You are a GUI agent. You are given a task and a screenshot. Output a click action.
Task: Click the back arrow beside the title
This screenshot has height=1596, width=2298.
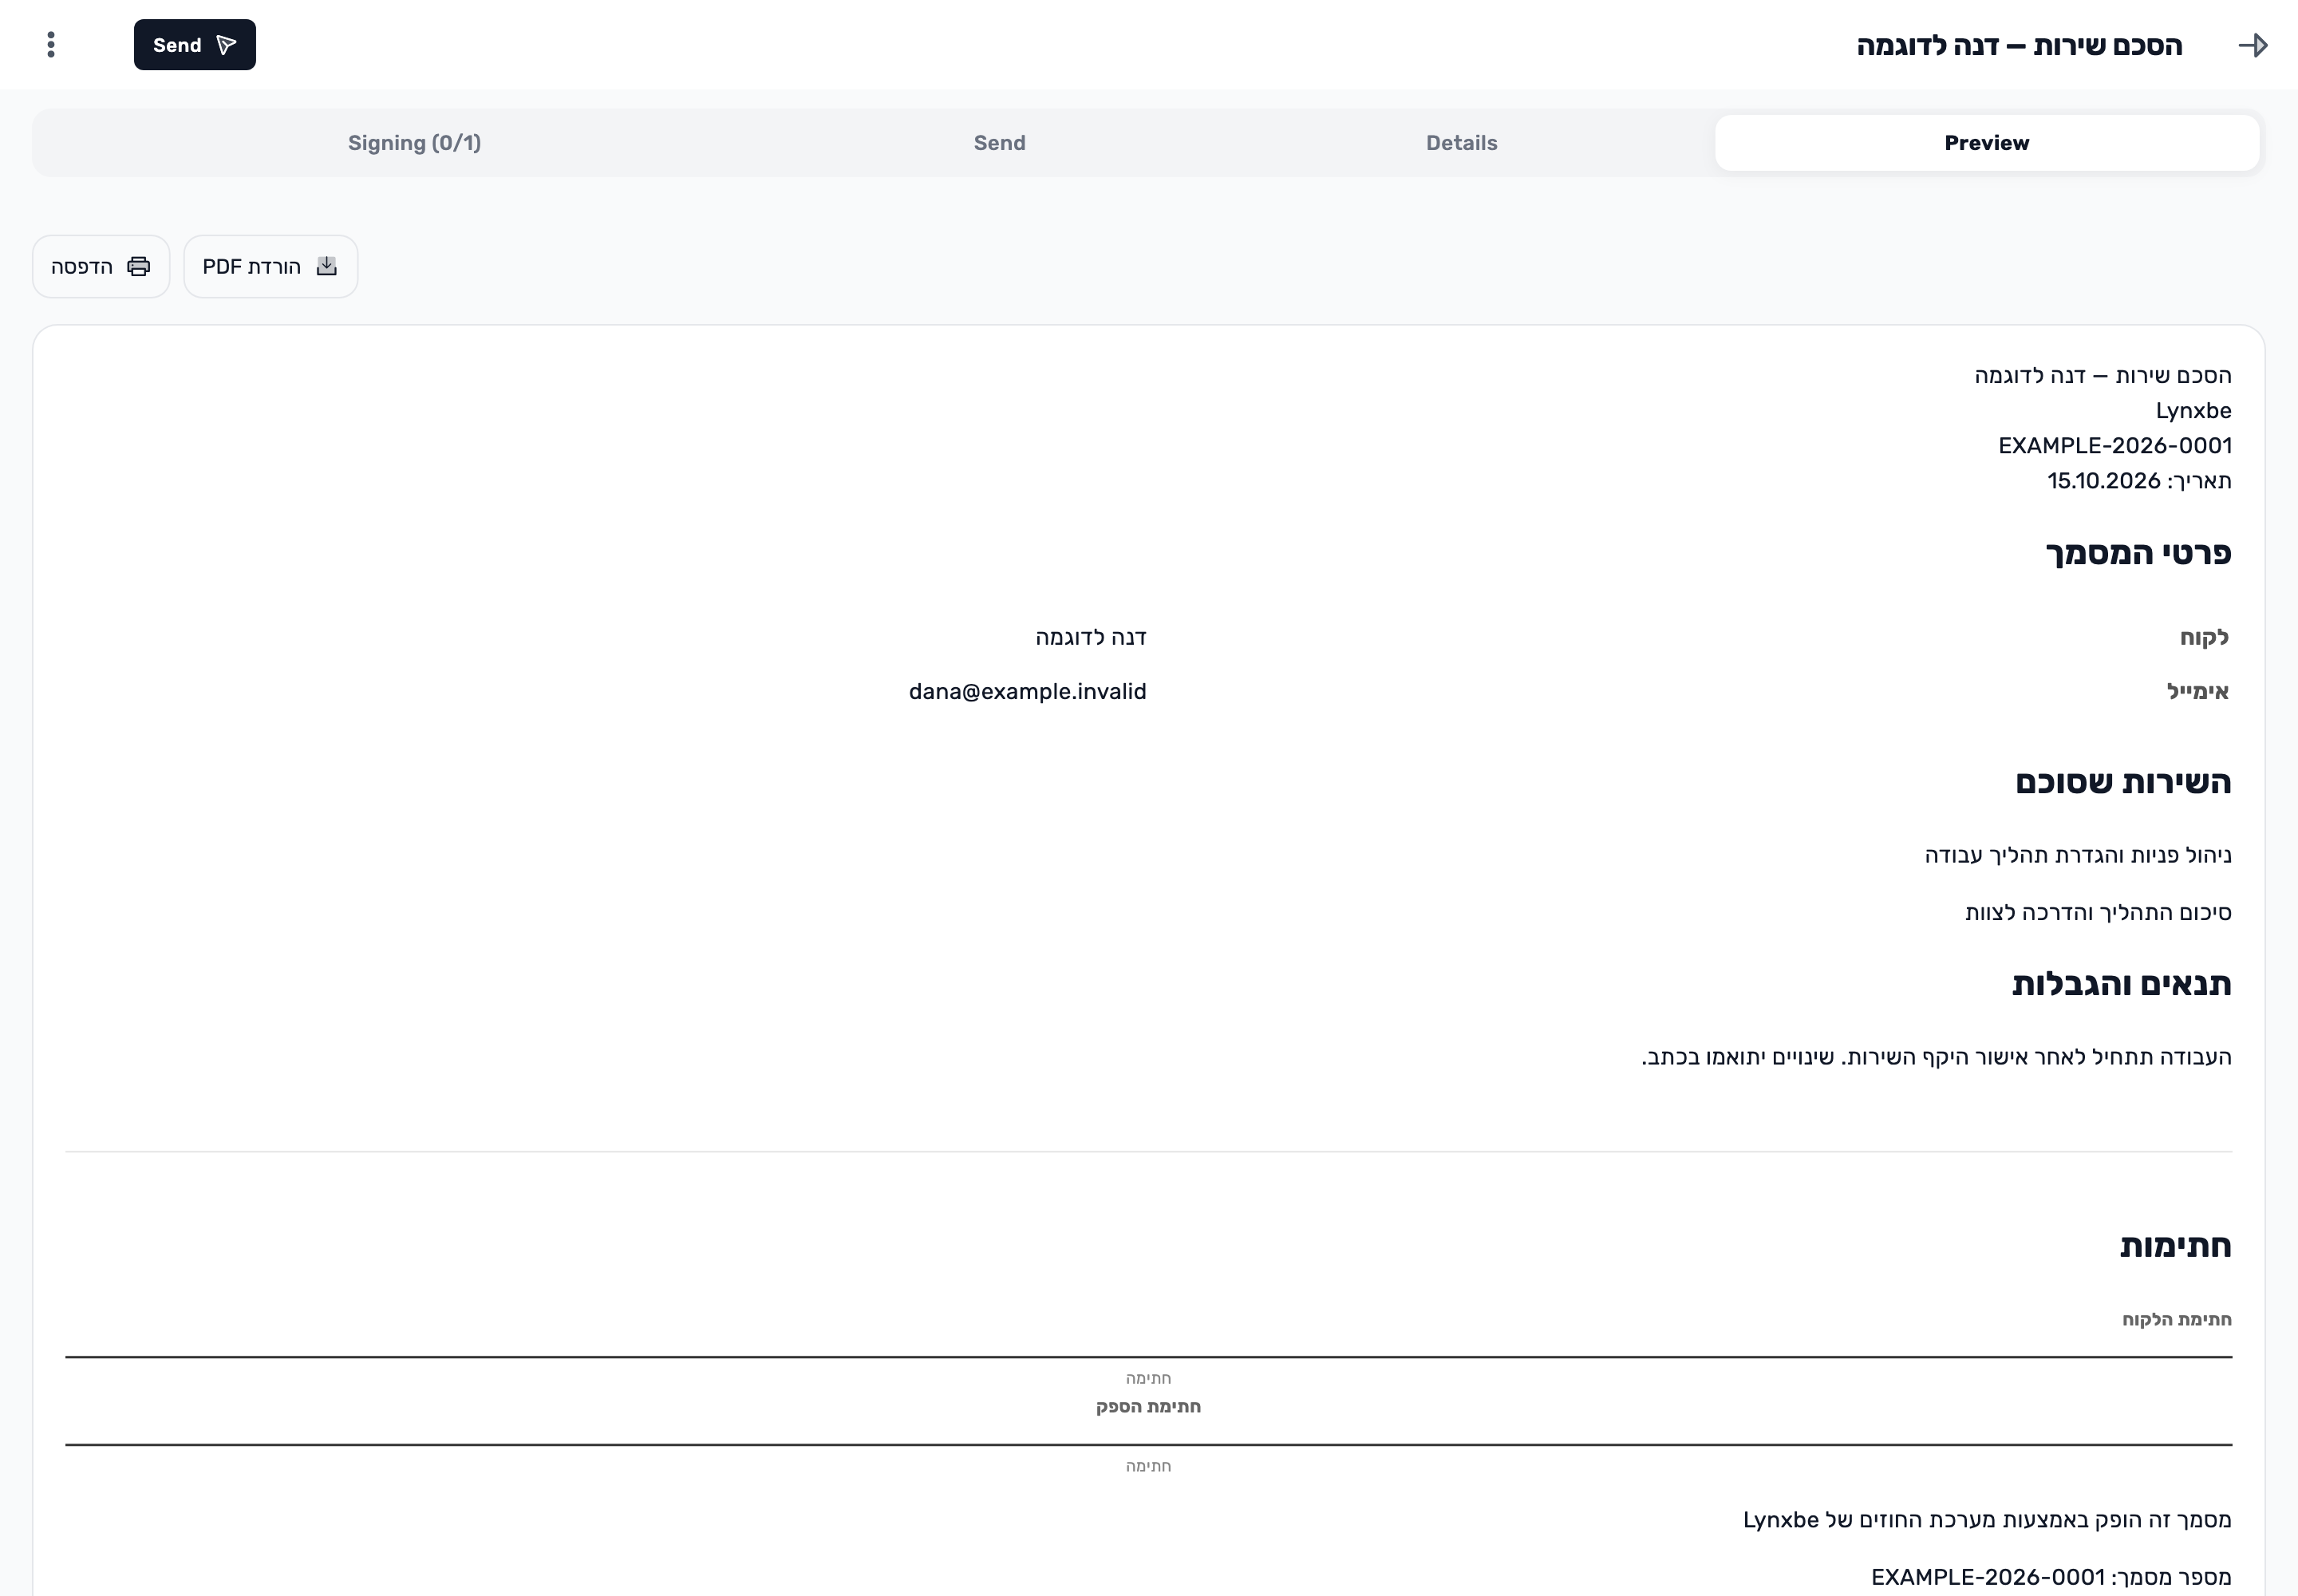click(2252, 45)
